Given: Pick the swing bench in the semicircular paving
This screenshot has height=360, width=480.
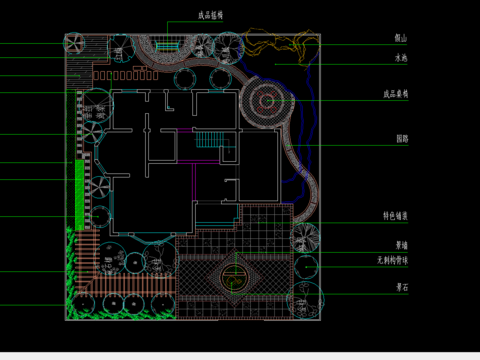Looking at the screenshot, I should click(168, 45).
